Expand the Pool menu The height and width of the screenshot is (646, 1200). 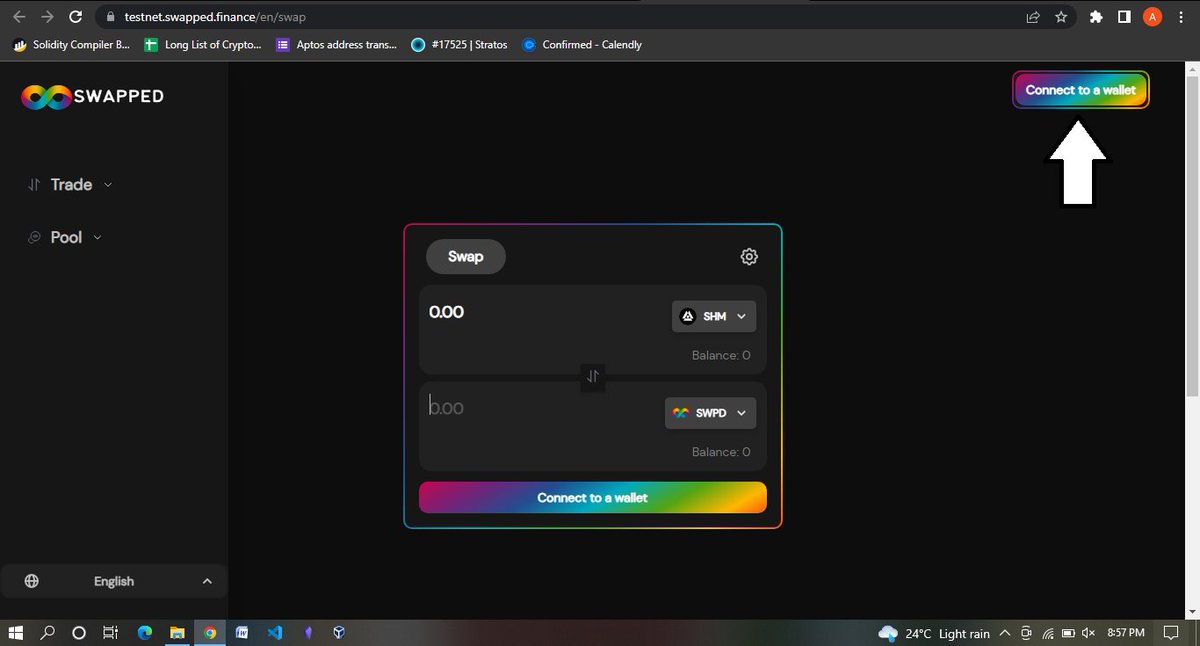click(x=64, y=238)
